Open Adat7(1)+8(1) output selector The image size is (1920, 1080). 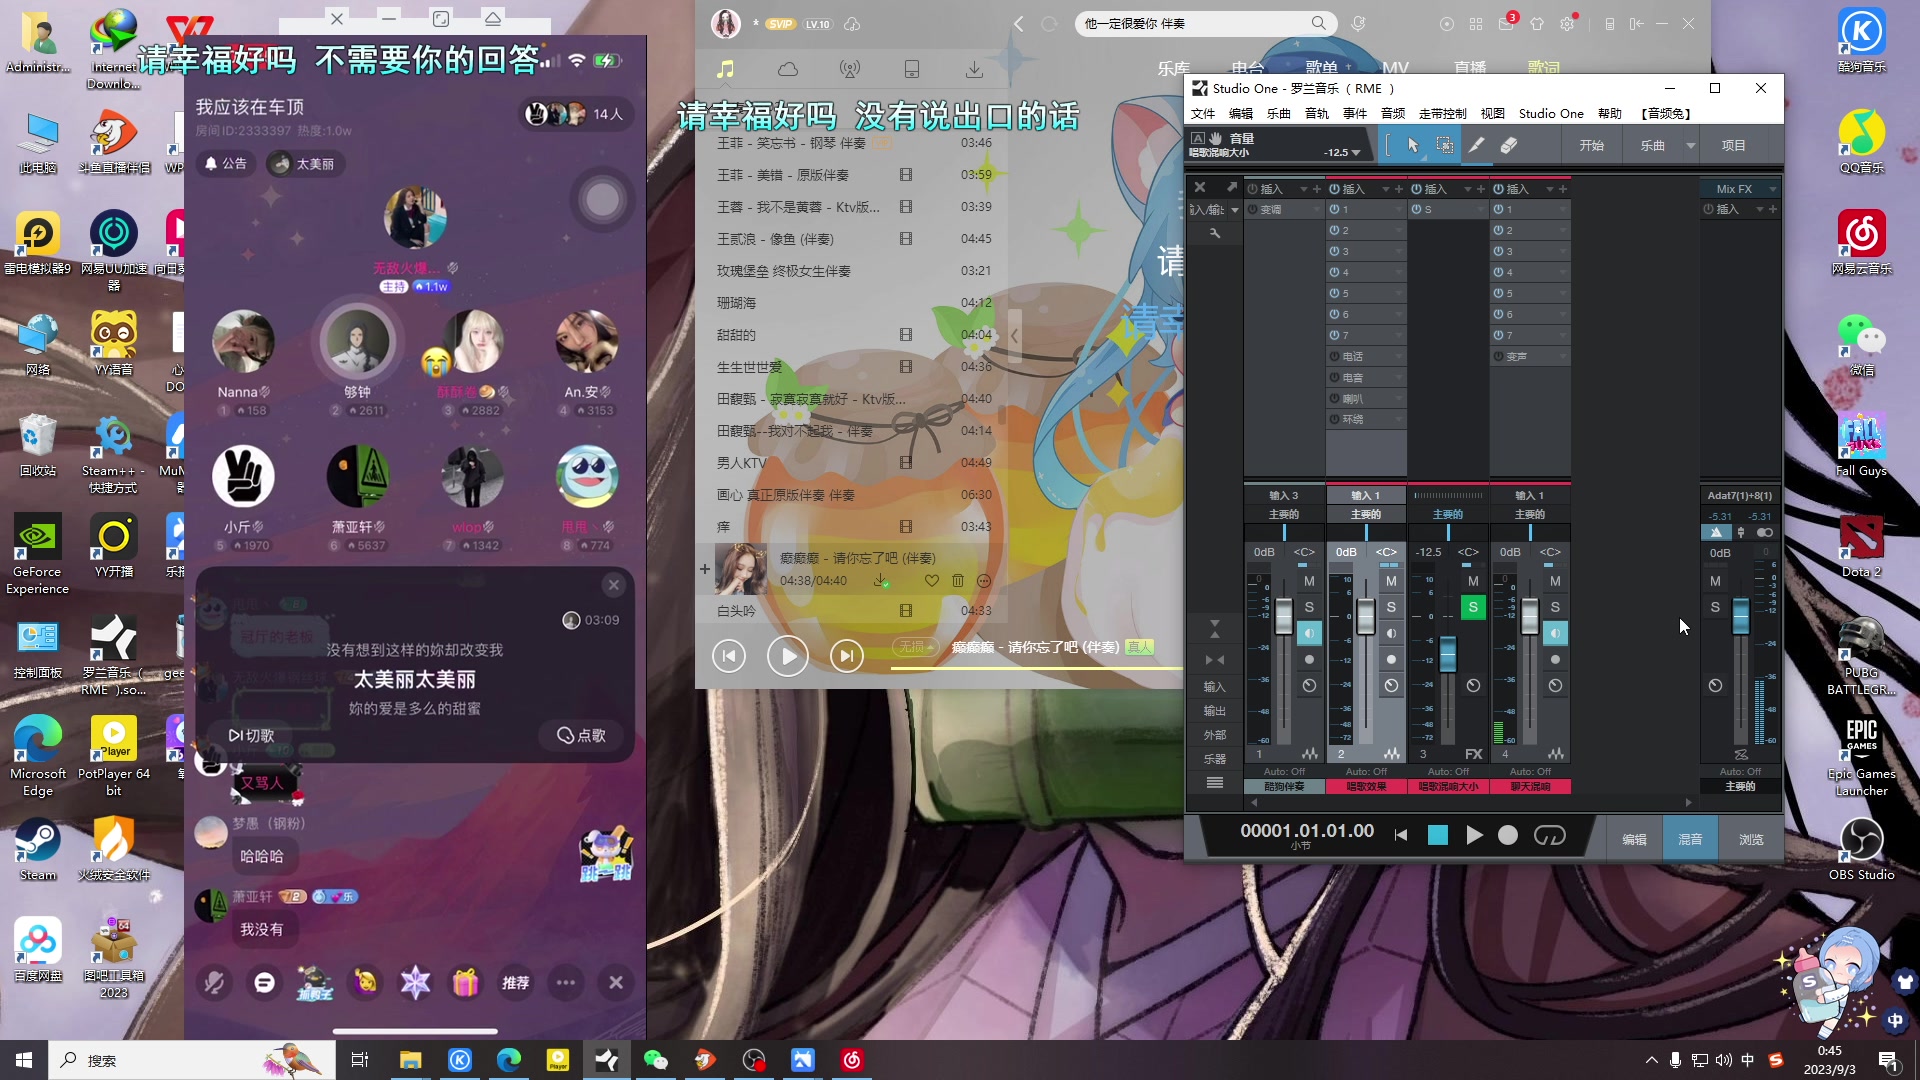(1740, 495)
